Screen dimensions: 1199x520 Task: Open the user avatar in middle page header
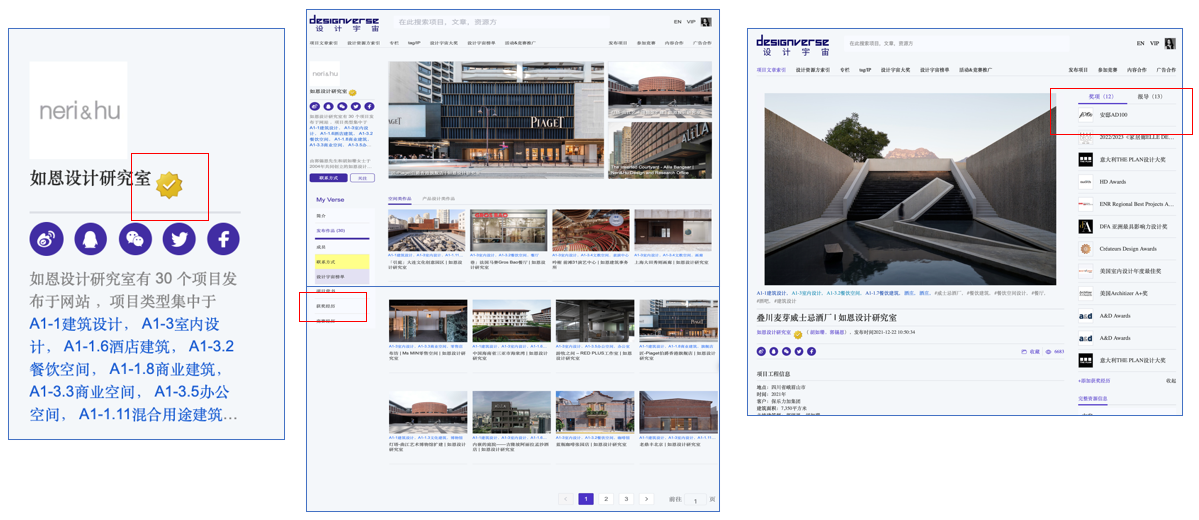(706, 21)
